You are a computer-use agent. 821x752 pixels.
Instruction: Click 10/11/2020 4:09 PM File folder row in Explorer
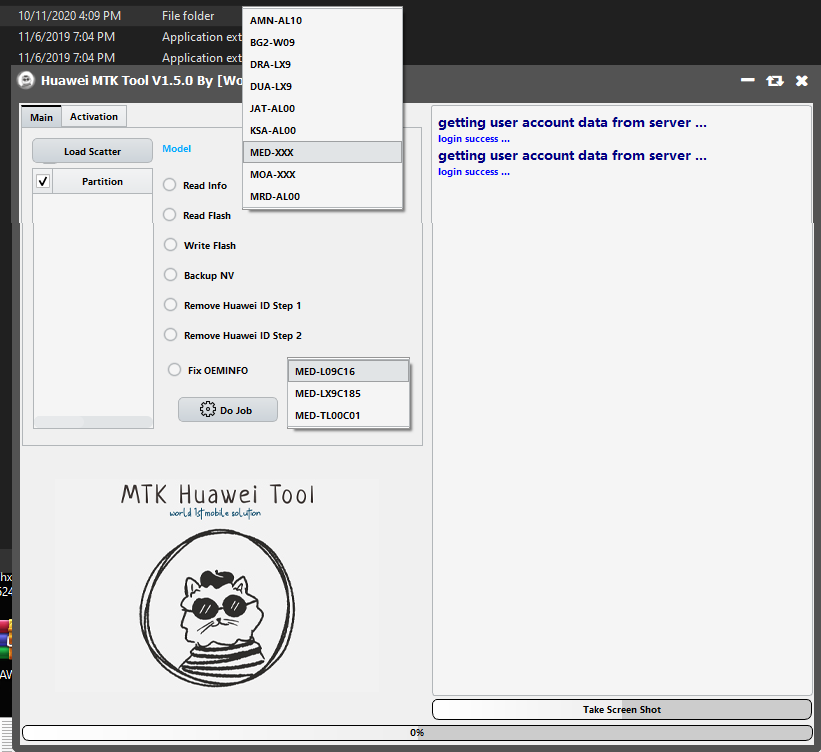[121, 16]
